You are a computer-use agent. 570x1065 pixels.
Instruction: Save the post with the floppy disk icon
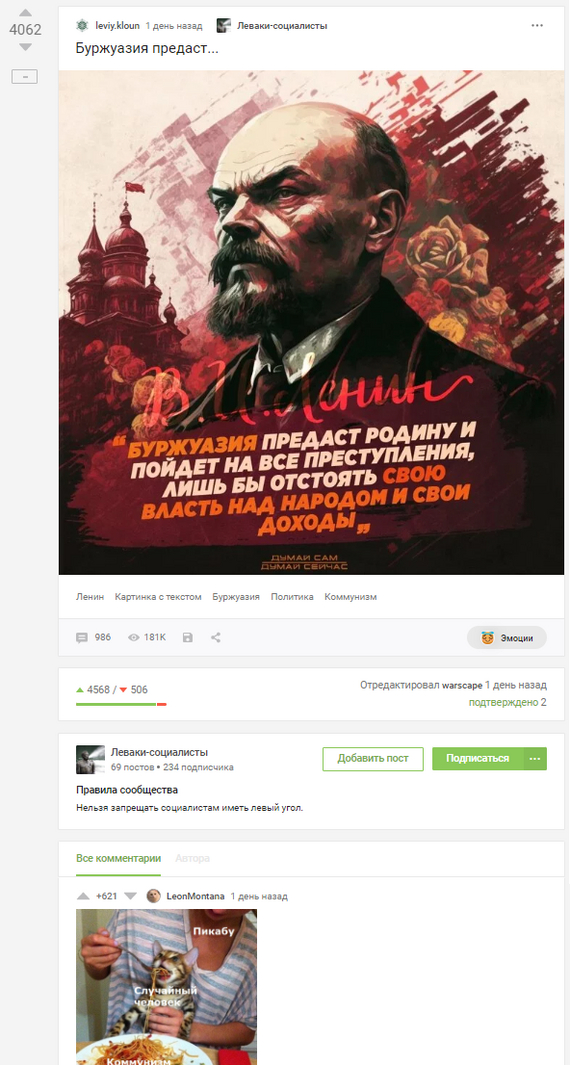188,638
